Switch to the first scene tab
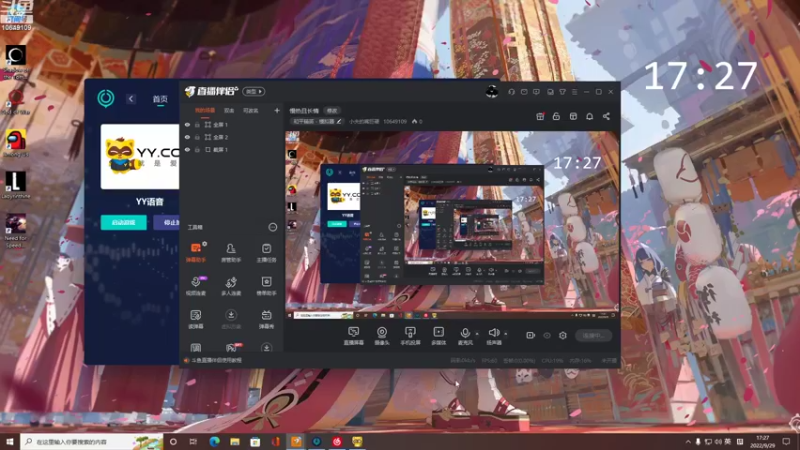800x450 pixels. tap(205, 110)
